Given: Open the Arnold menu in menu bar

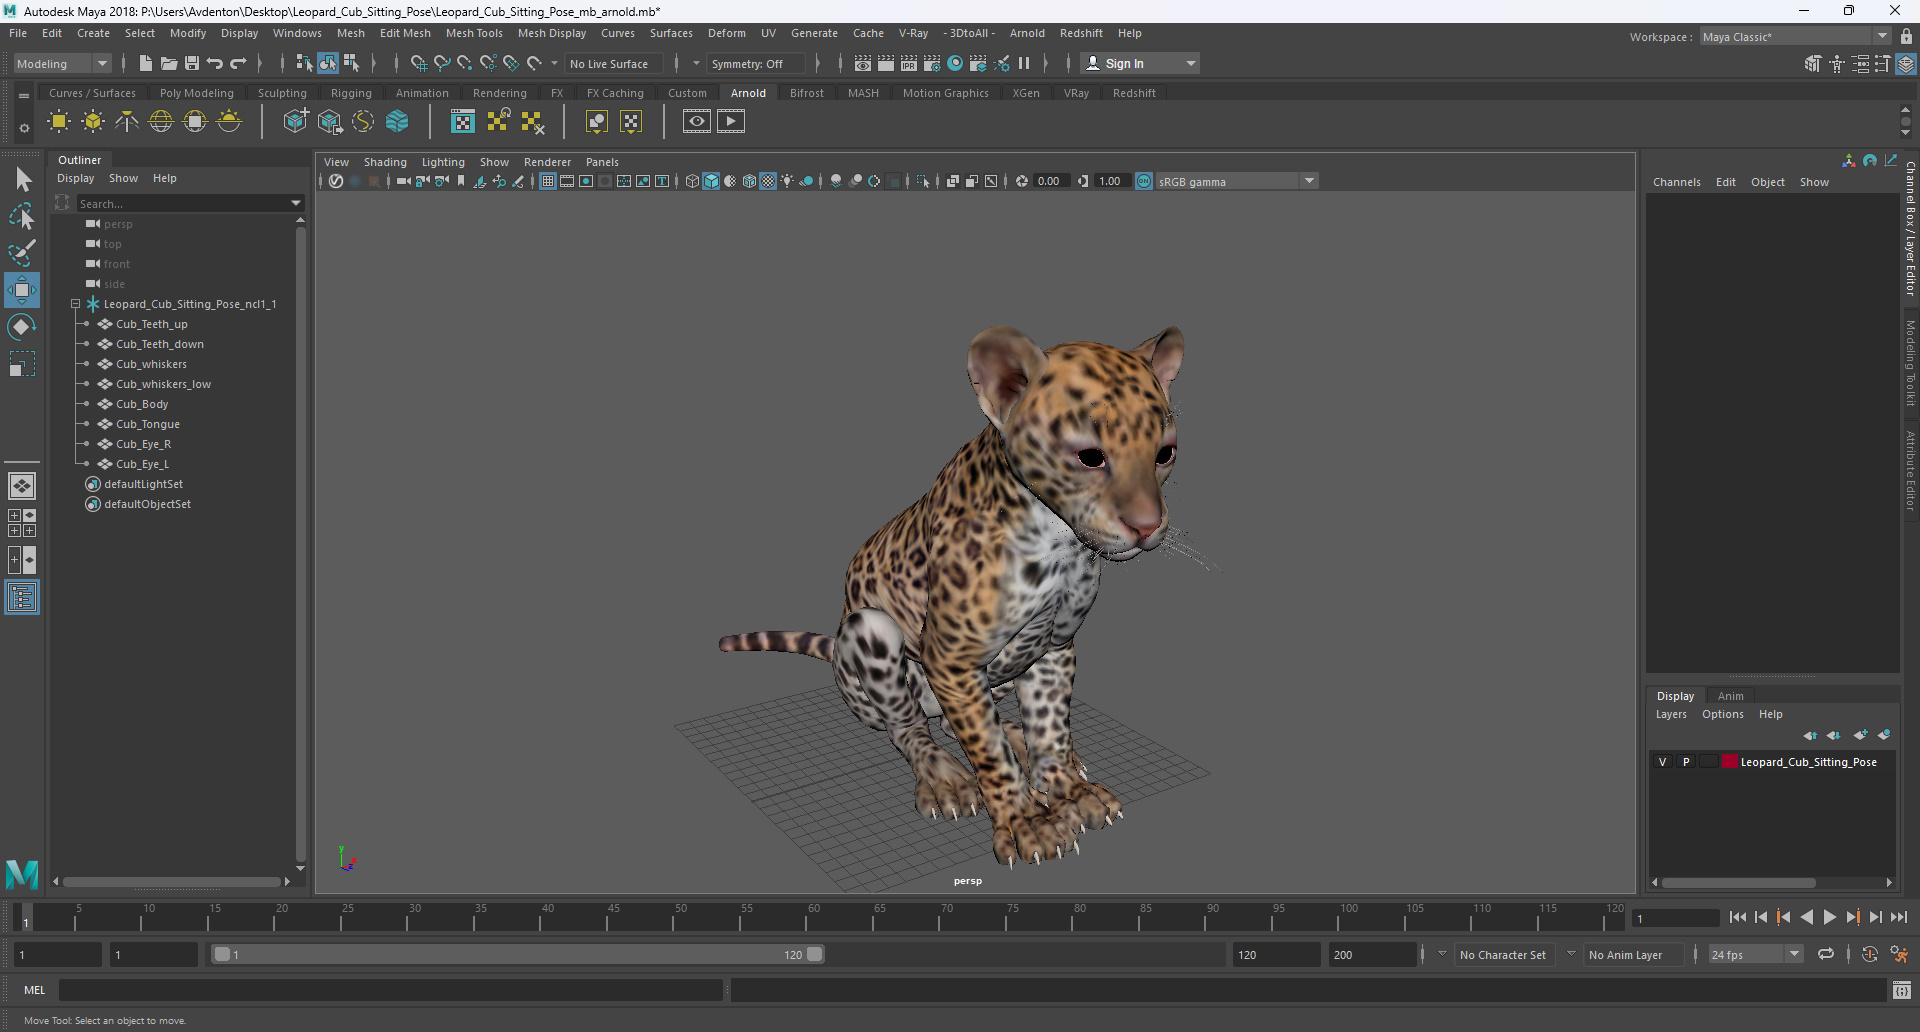Looking at the screenshot, I should coord(1027,33).
